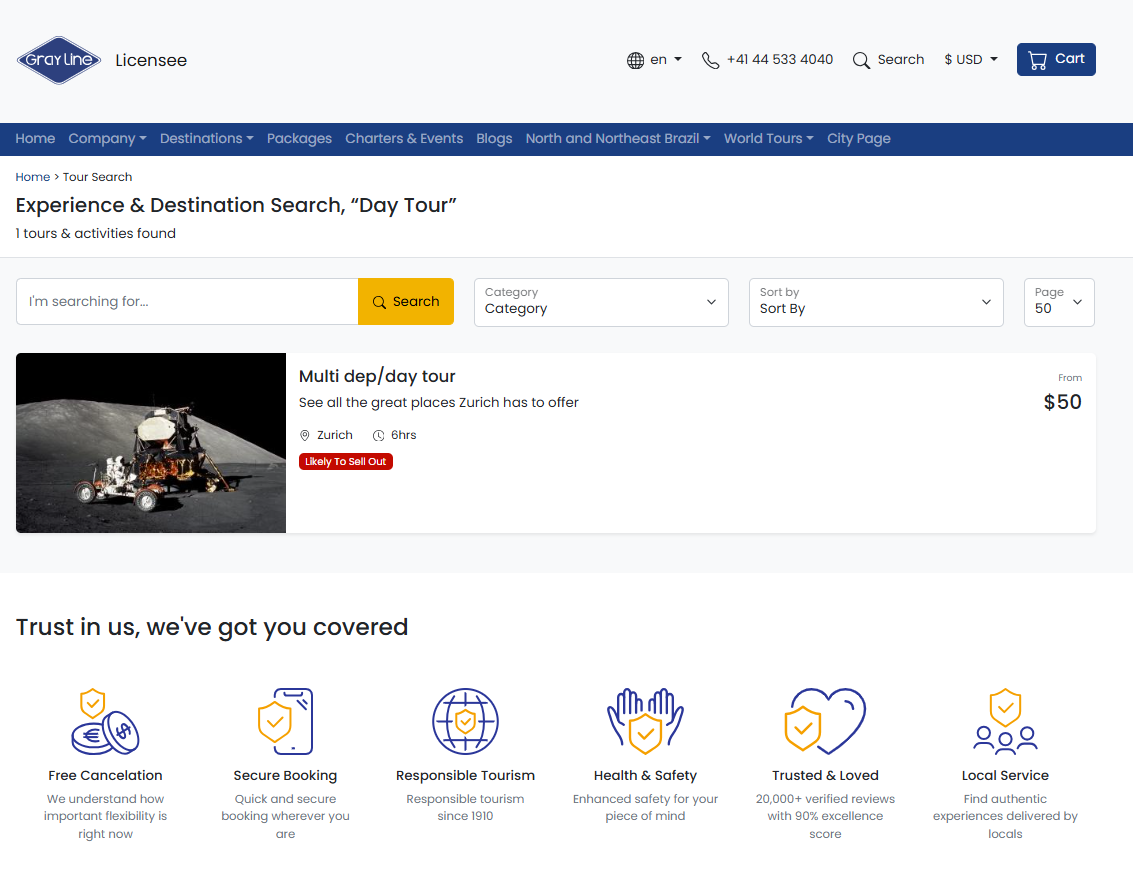Expand the Category filter dropdown
This screenshot has width=1133, height=874.
click(601, 302)
